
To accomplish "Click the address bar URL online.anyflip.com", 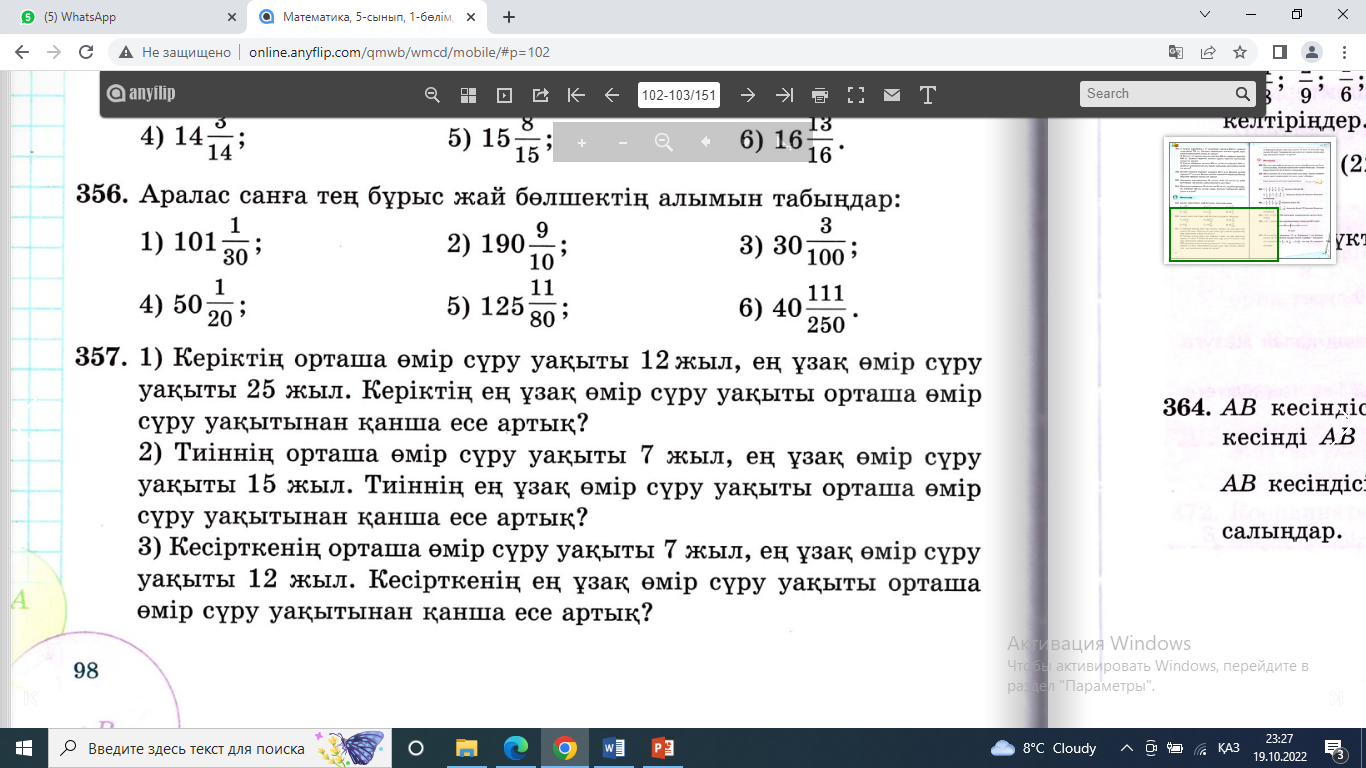I will [399, 52].
